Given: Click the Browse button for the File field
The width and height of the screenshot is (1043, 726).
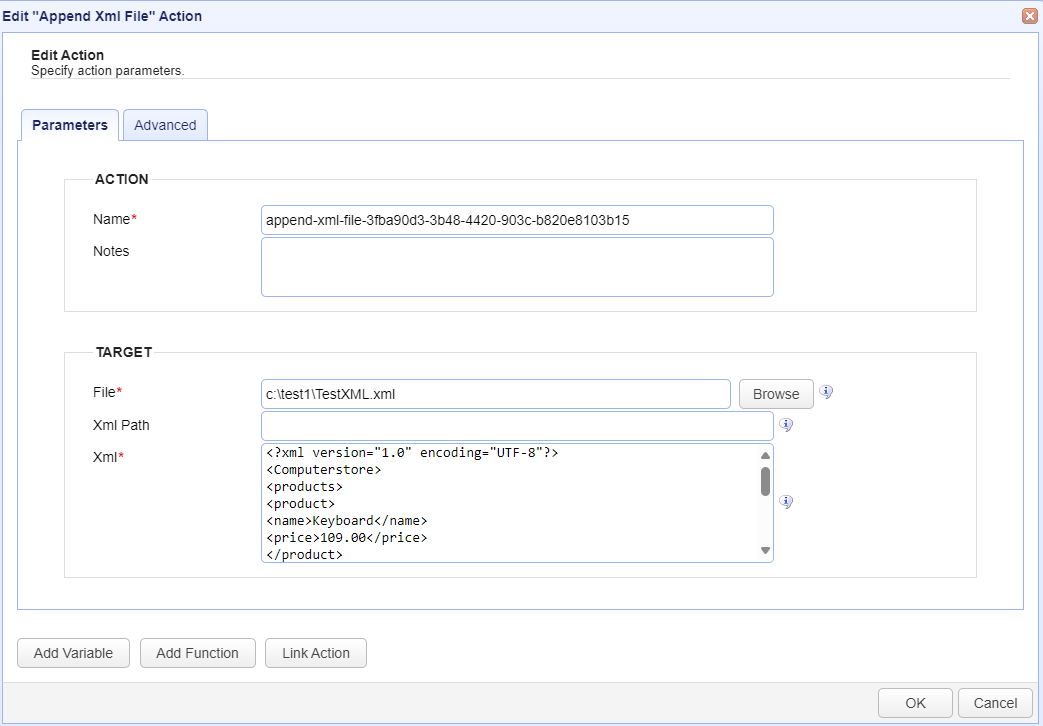Looking at the screenshot, I should tap(775, 393).
